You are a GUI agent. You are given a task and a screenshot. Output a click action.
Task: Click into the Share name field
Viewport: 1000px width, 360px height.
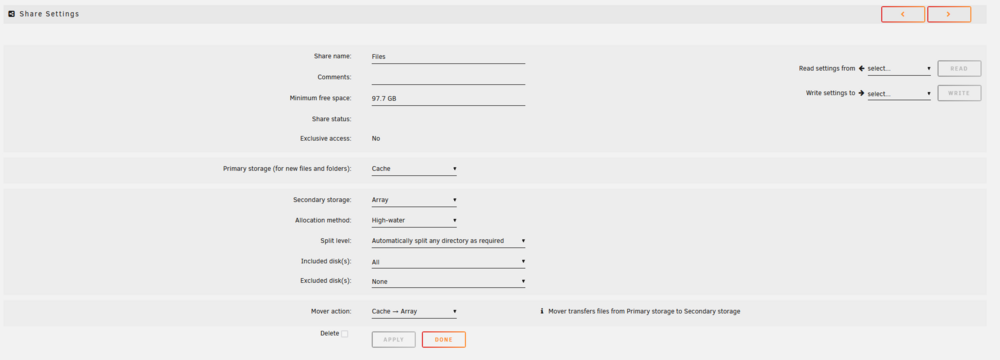448,56
